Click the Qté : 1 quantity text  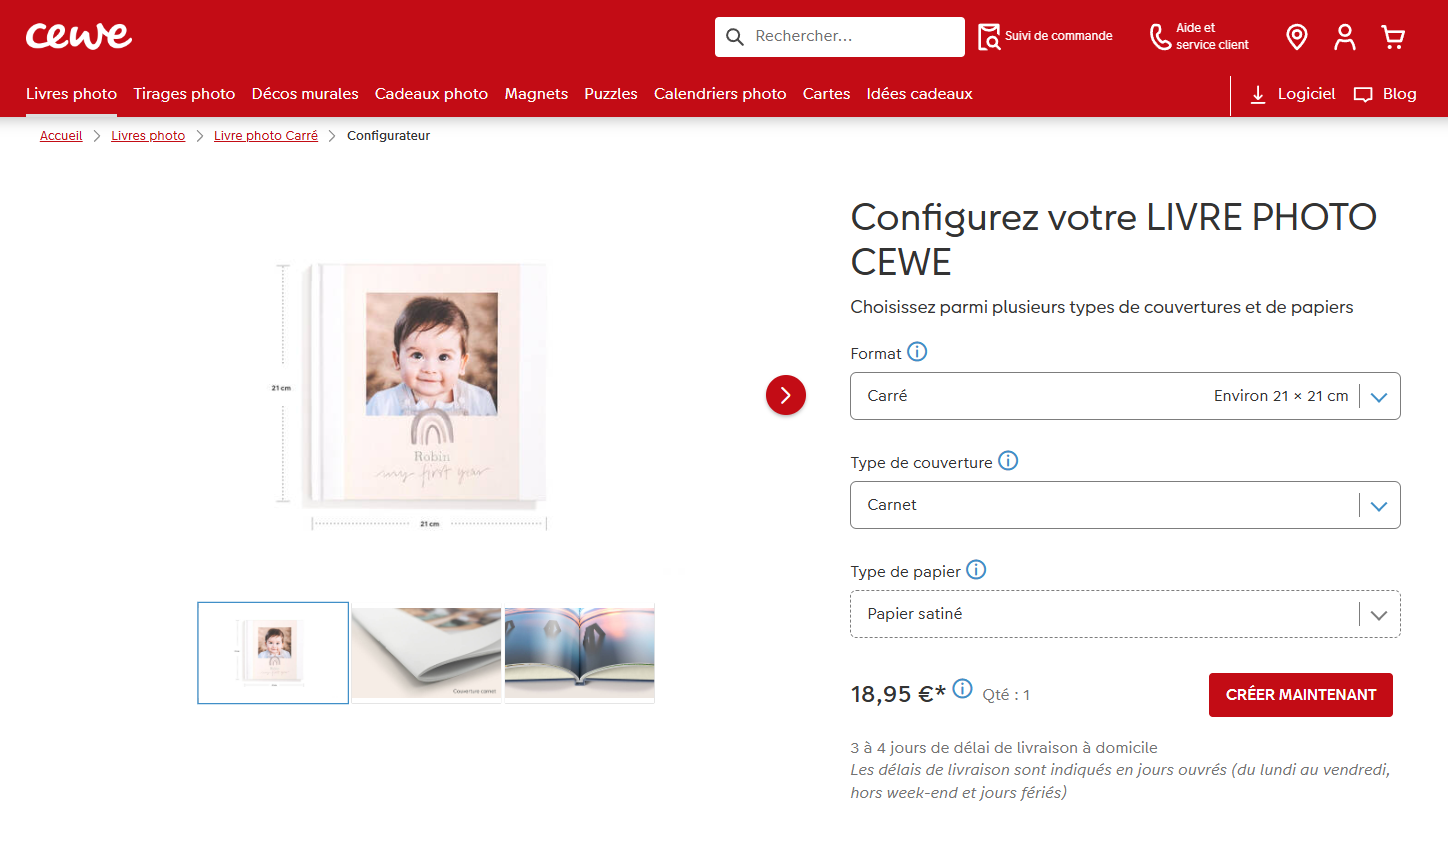1006,695
